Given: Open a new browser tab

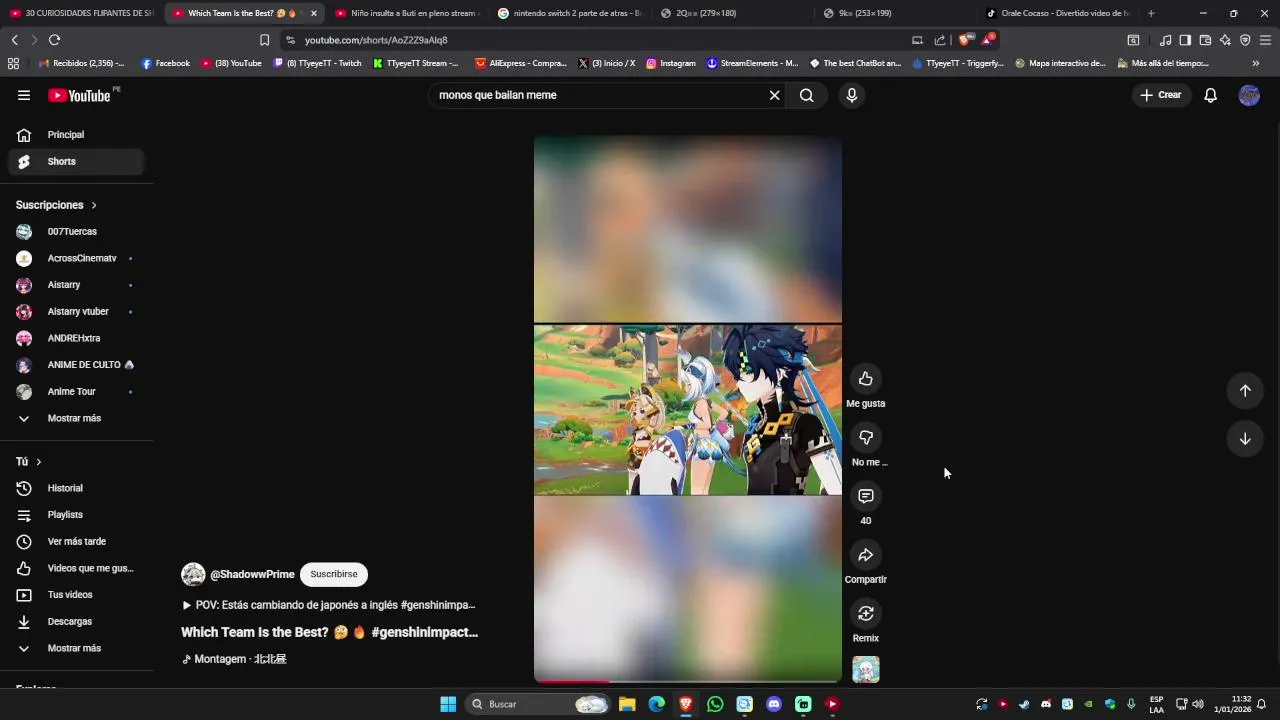Looking at the screenshot, I should click(x=1151, y=13).
